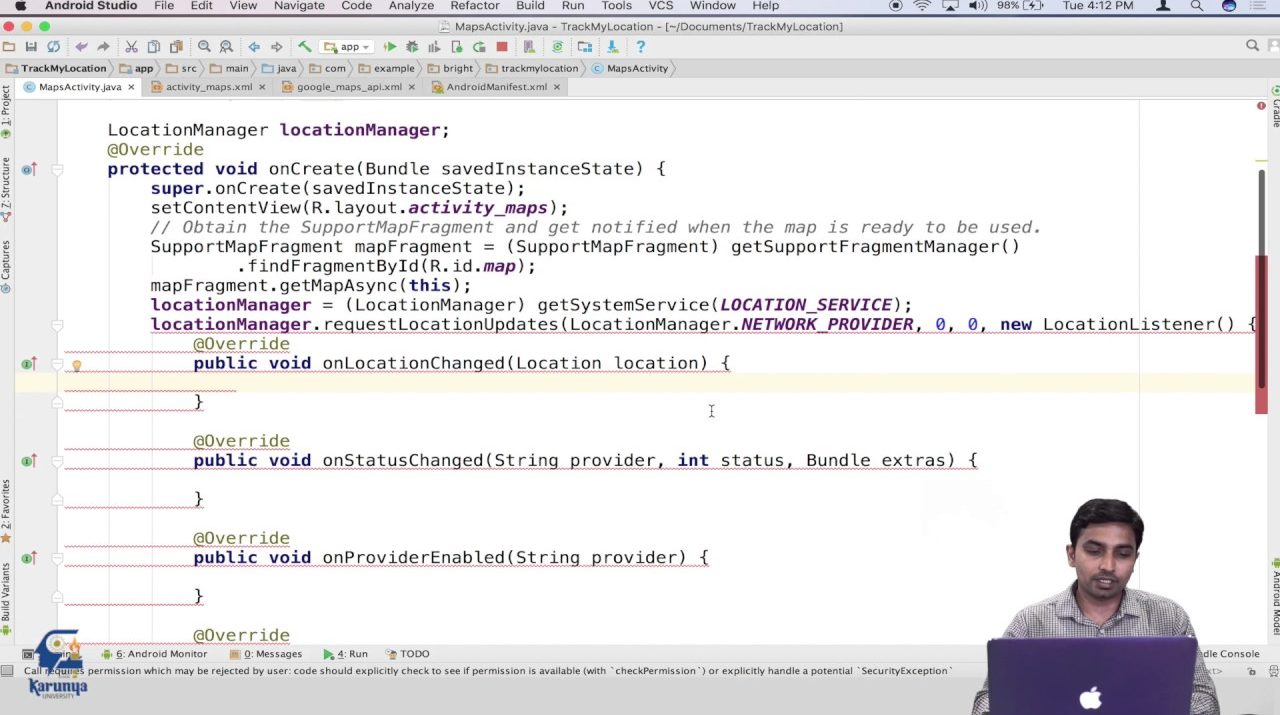The image size is (1280, 715).
Task: Switch to the AndroidManifest.xml tab
Action: [495, 87]
